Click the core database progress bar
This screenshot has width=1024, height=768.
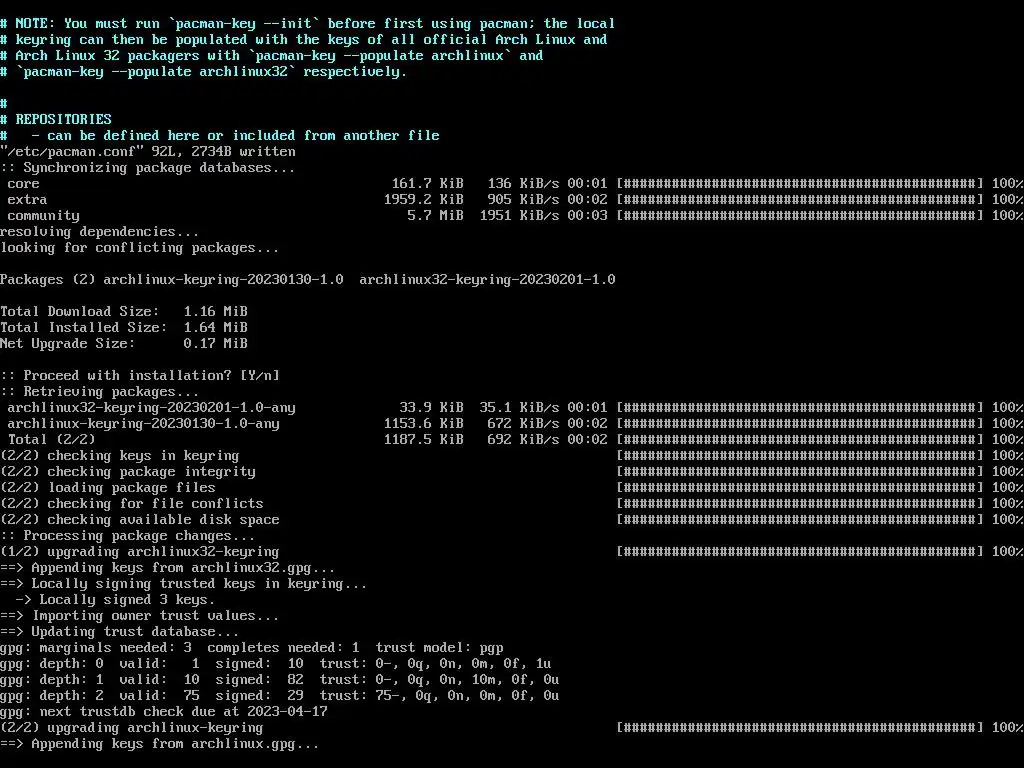[800, 184]
